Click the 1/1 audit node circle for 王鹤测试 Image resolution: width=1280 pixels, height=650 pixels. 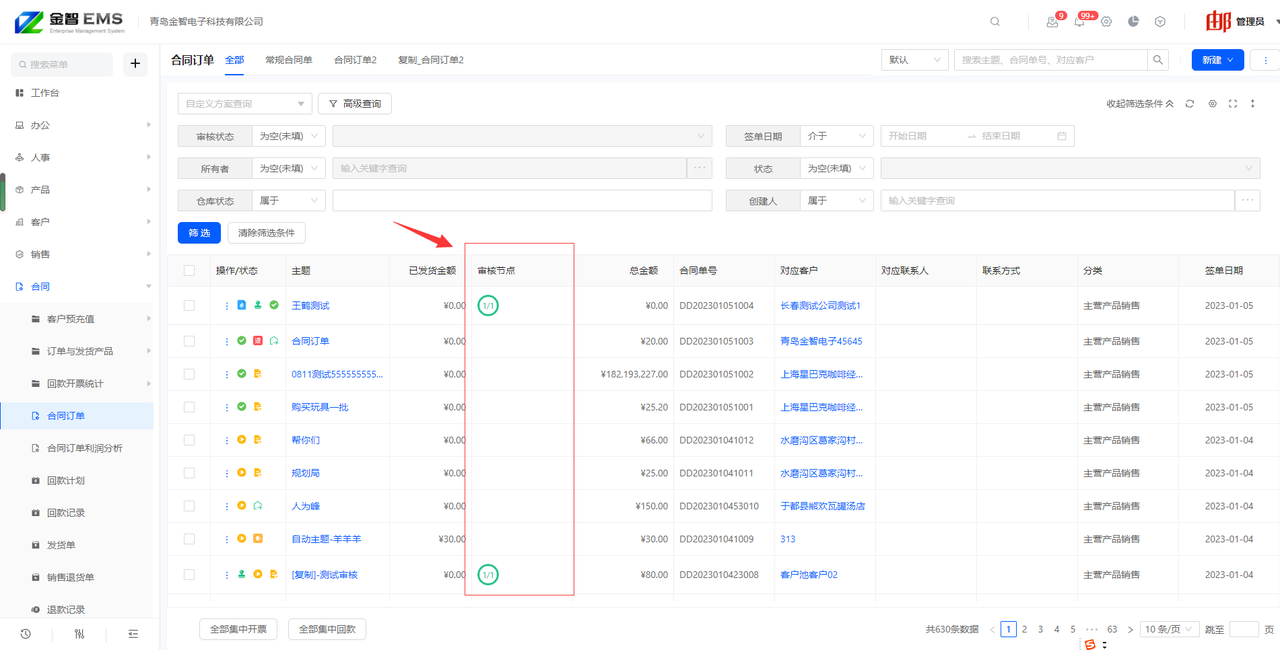pyautogui.click(x=488, y=306)
